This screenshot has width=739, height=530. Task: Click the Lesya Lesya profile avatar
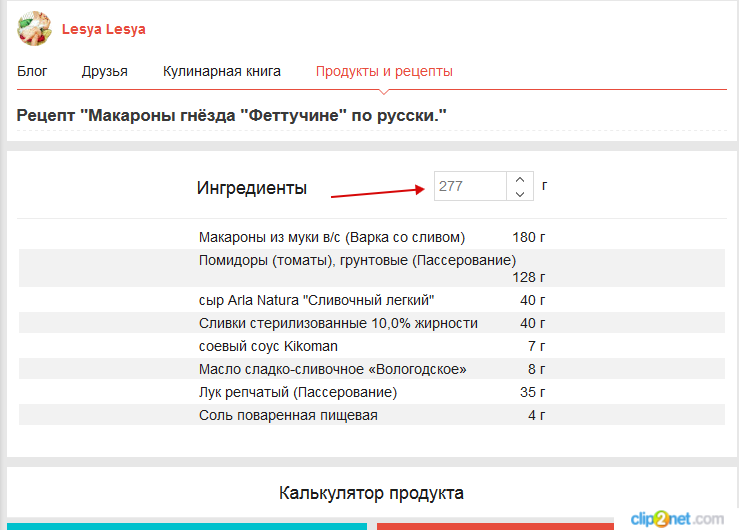(34, 29)
